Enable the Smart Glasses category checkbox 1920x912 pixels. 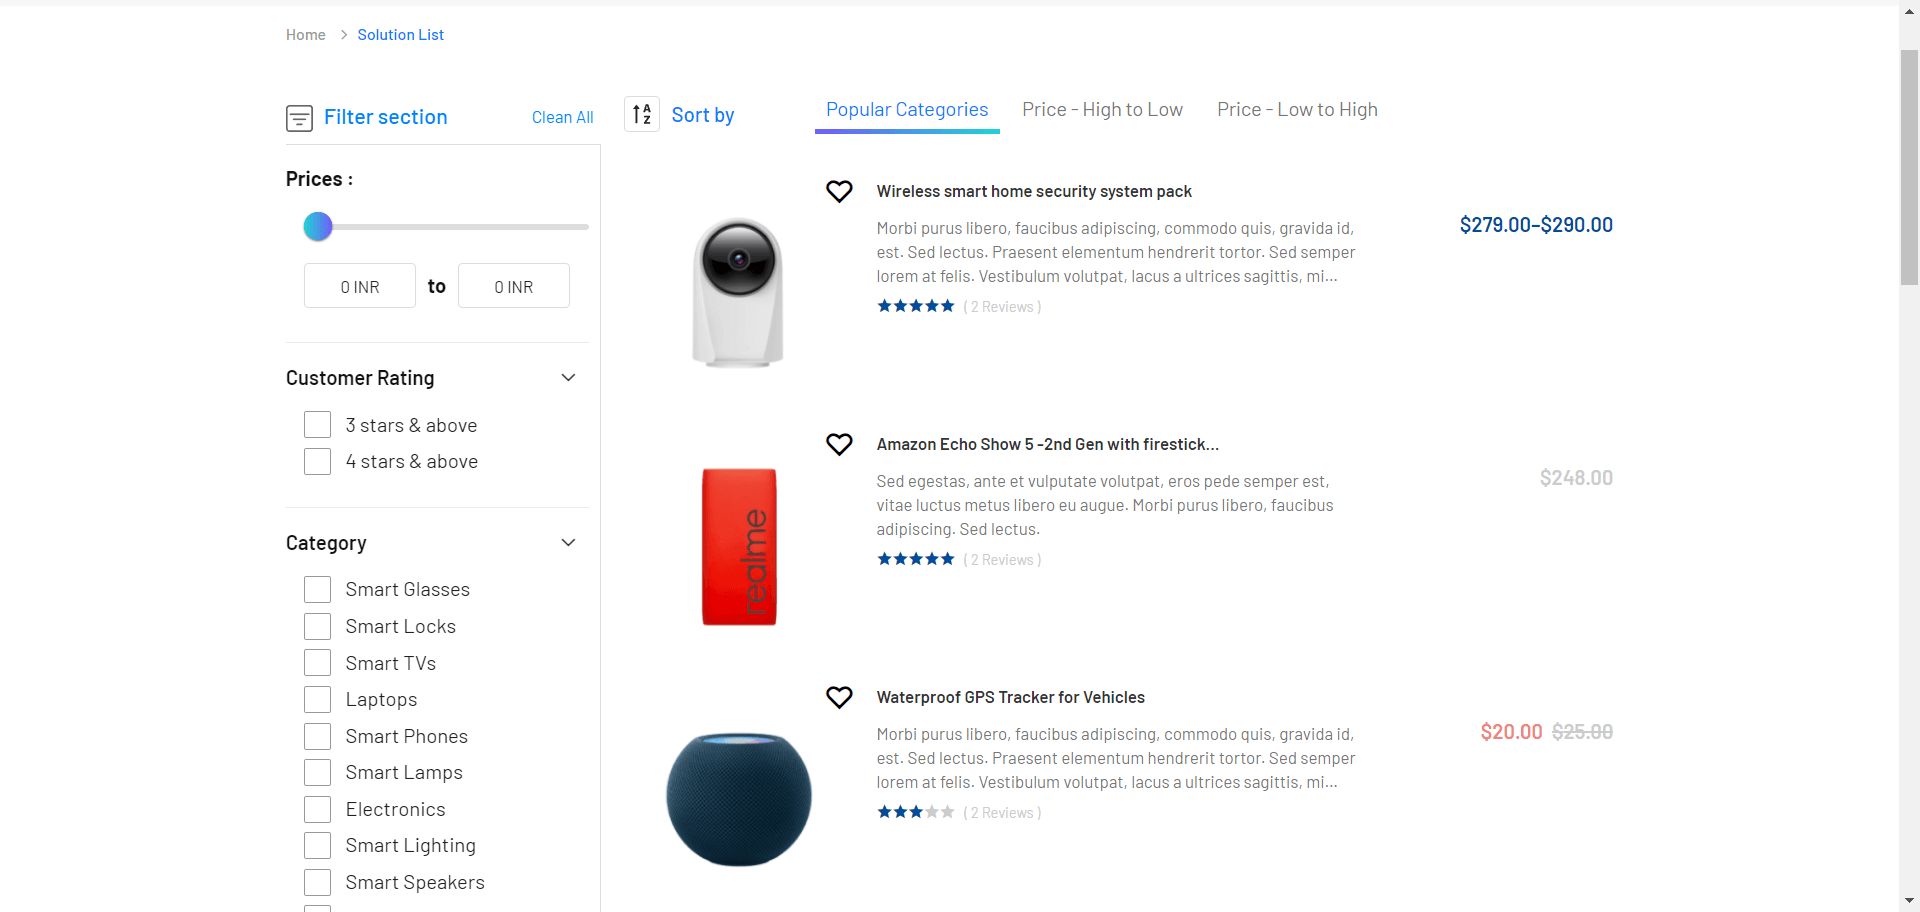coord(318,590)
